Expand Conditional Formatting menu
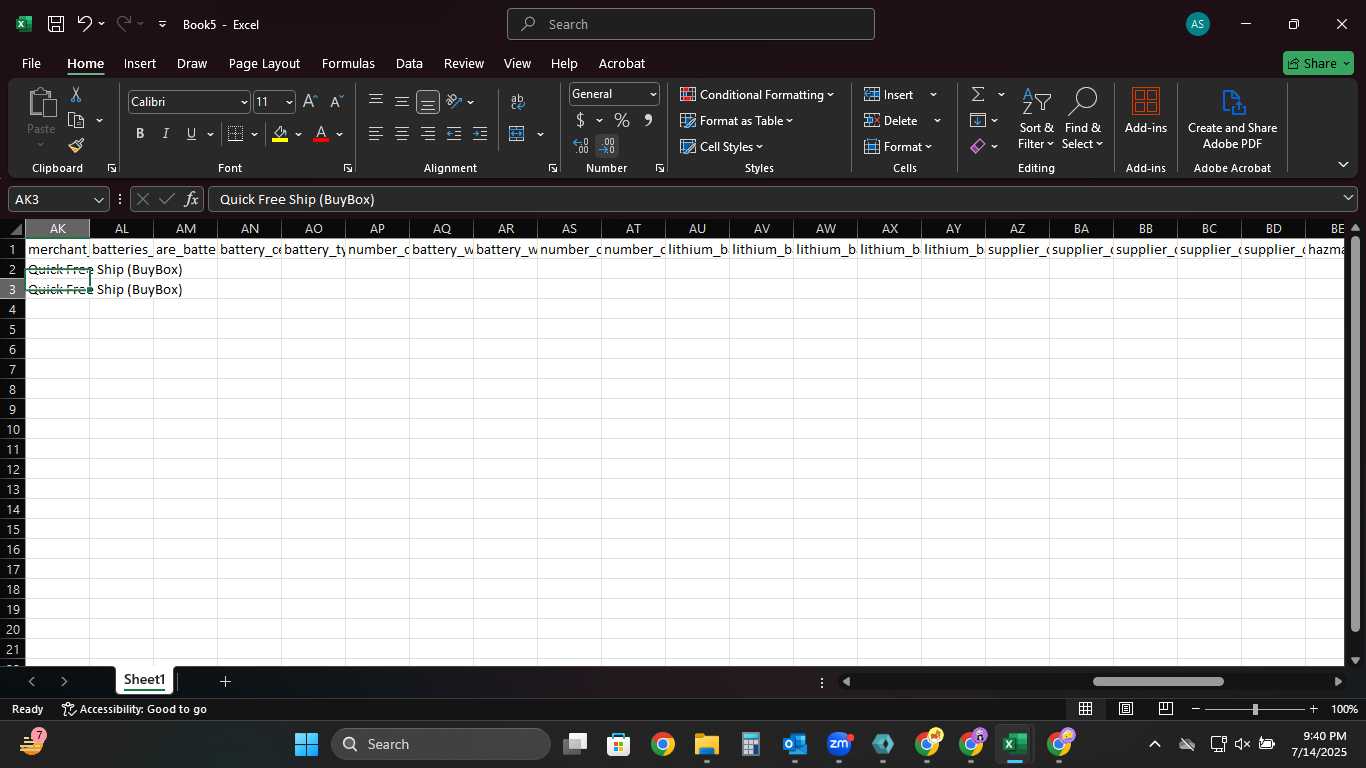Viewport: 1366px width, 768px height. pos(757,95)
